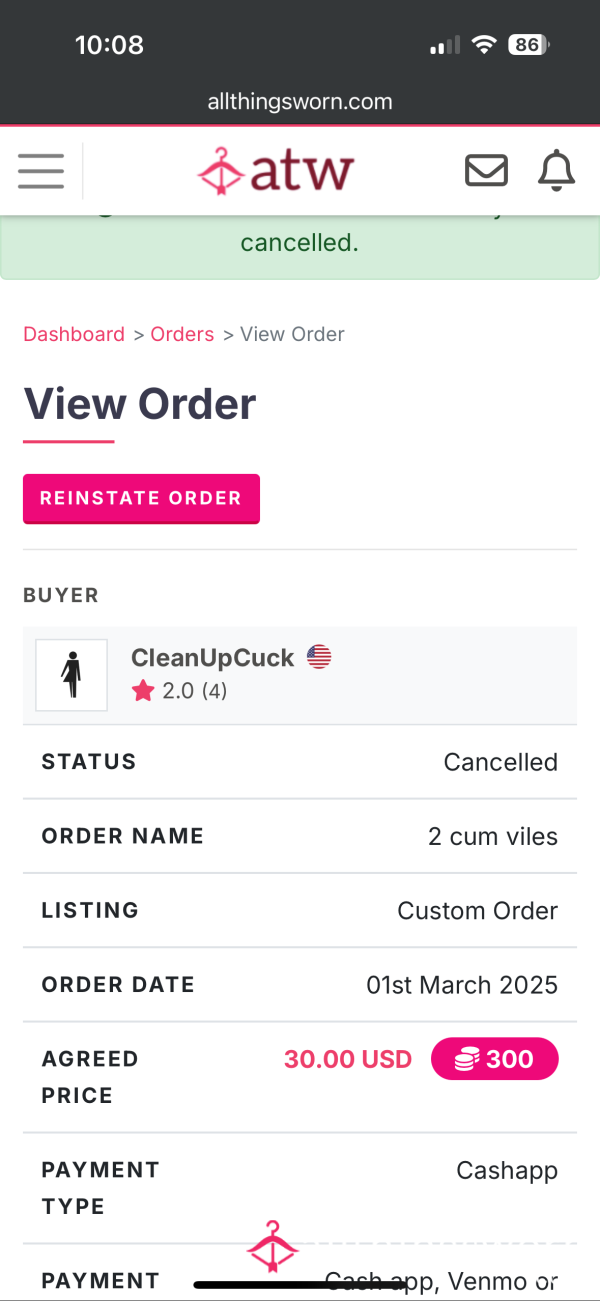Image resolution: width=600 pixels, height=1301 pixels.
Task: Tap the Custom Order listing value
Action: tap(478, 911)
